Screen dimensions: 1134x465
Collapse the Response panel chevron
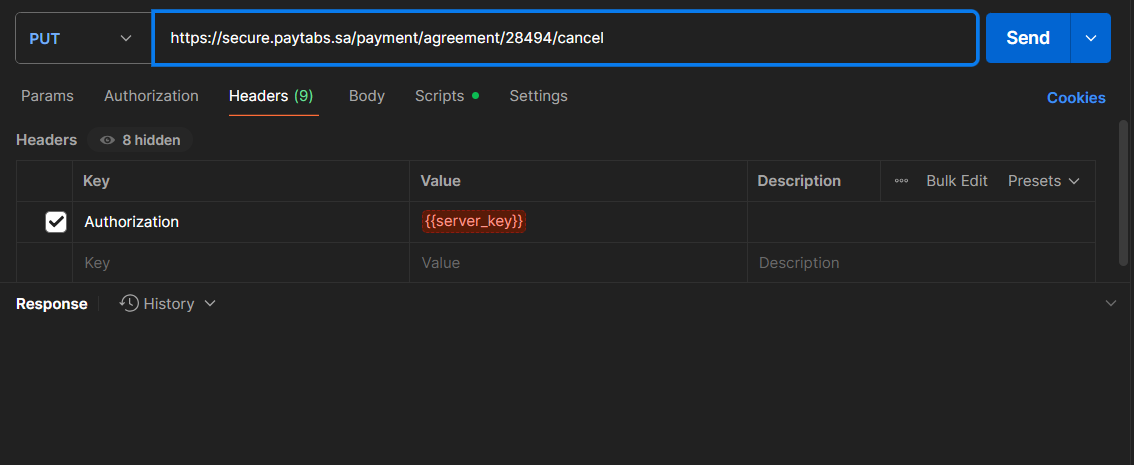(x=1110, y=303)
